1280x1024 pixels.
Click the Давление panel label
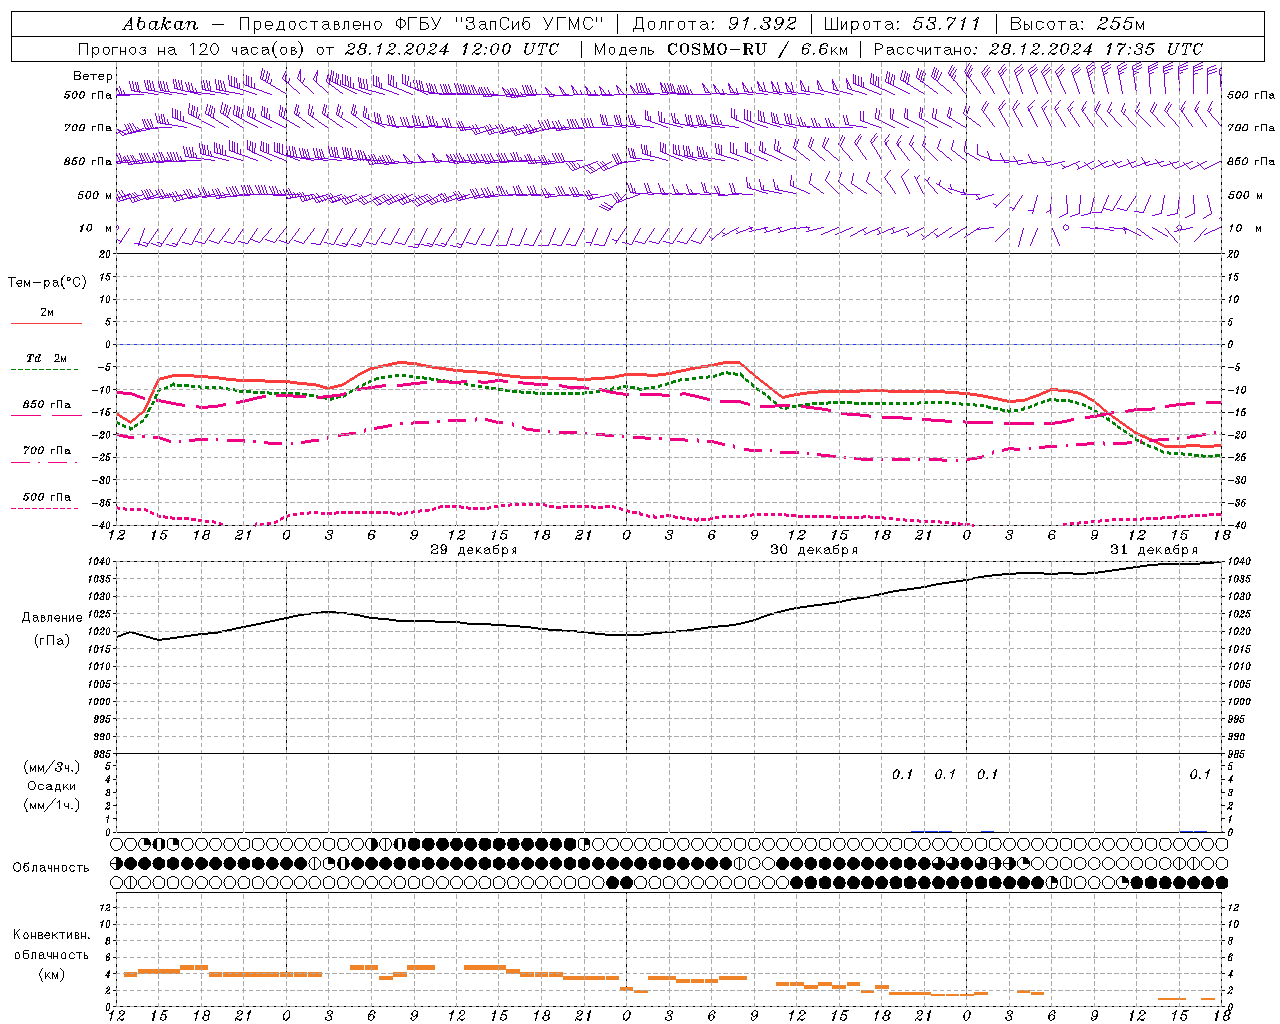pyautogui.click(x=50, y=618)
